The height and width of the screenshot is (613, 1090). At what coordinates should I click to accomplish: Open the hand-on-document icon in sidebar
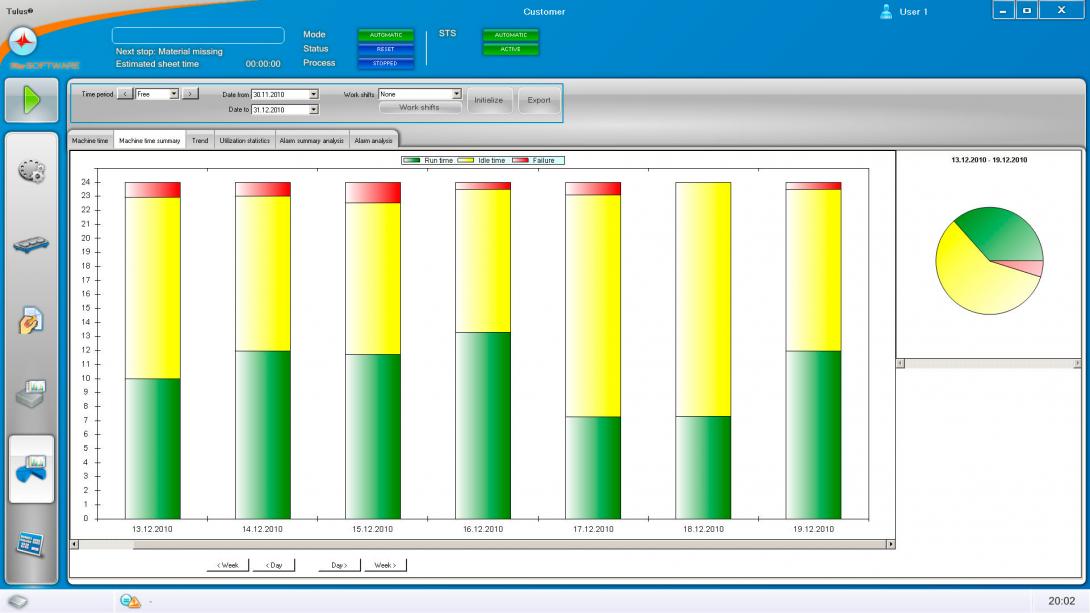tap(32, 321)
